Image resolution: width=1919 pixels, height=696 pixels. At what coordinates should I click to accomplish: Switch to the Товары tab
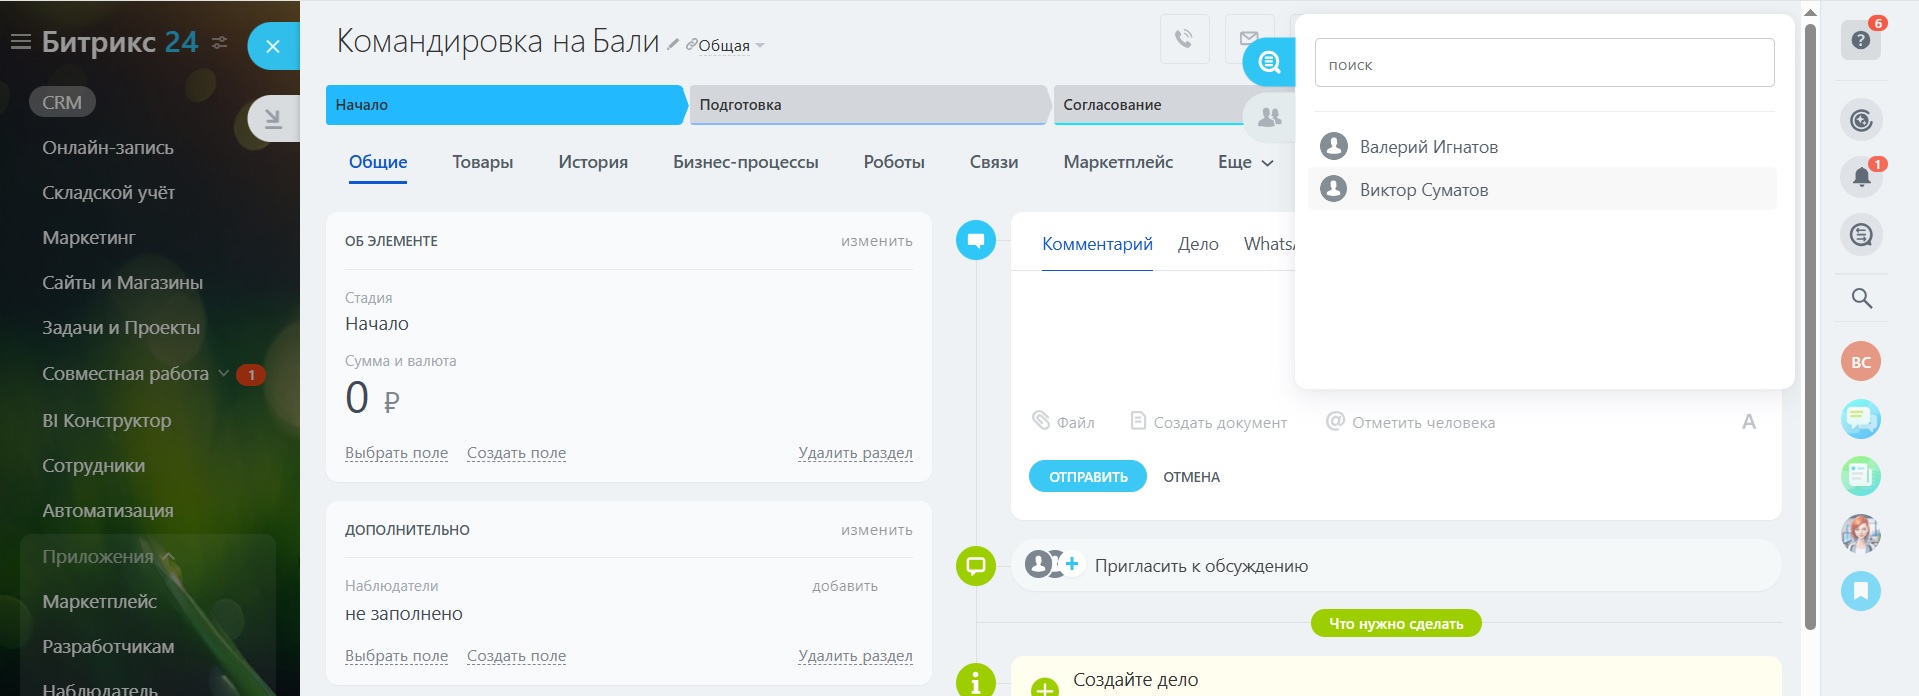point(482,162)
